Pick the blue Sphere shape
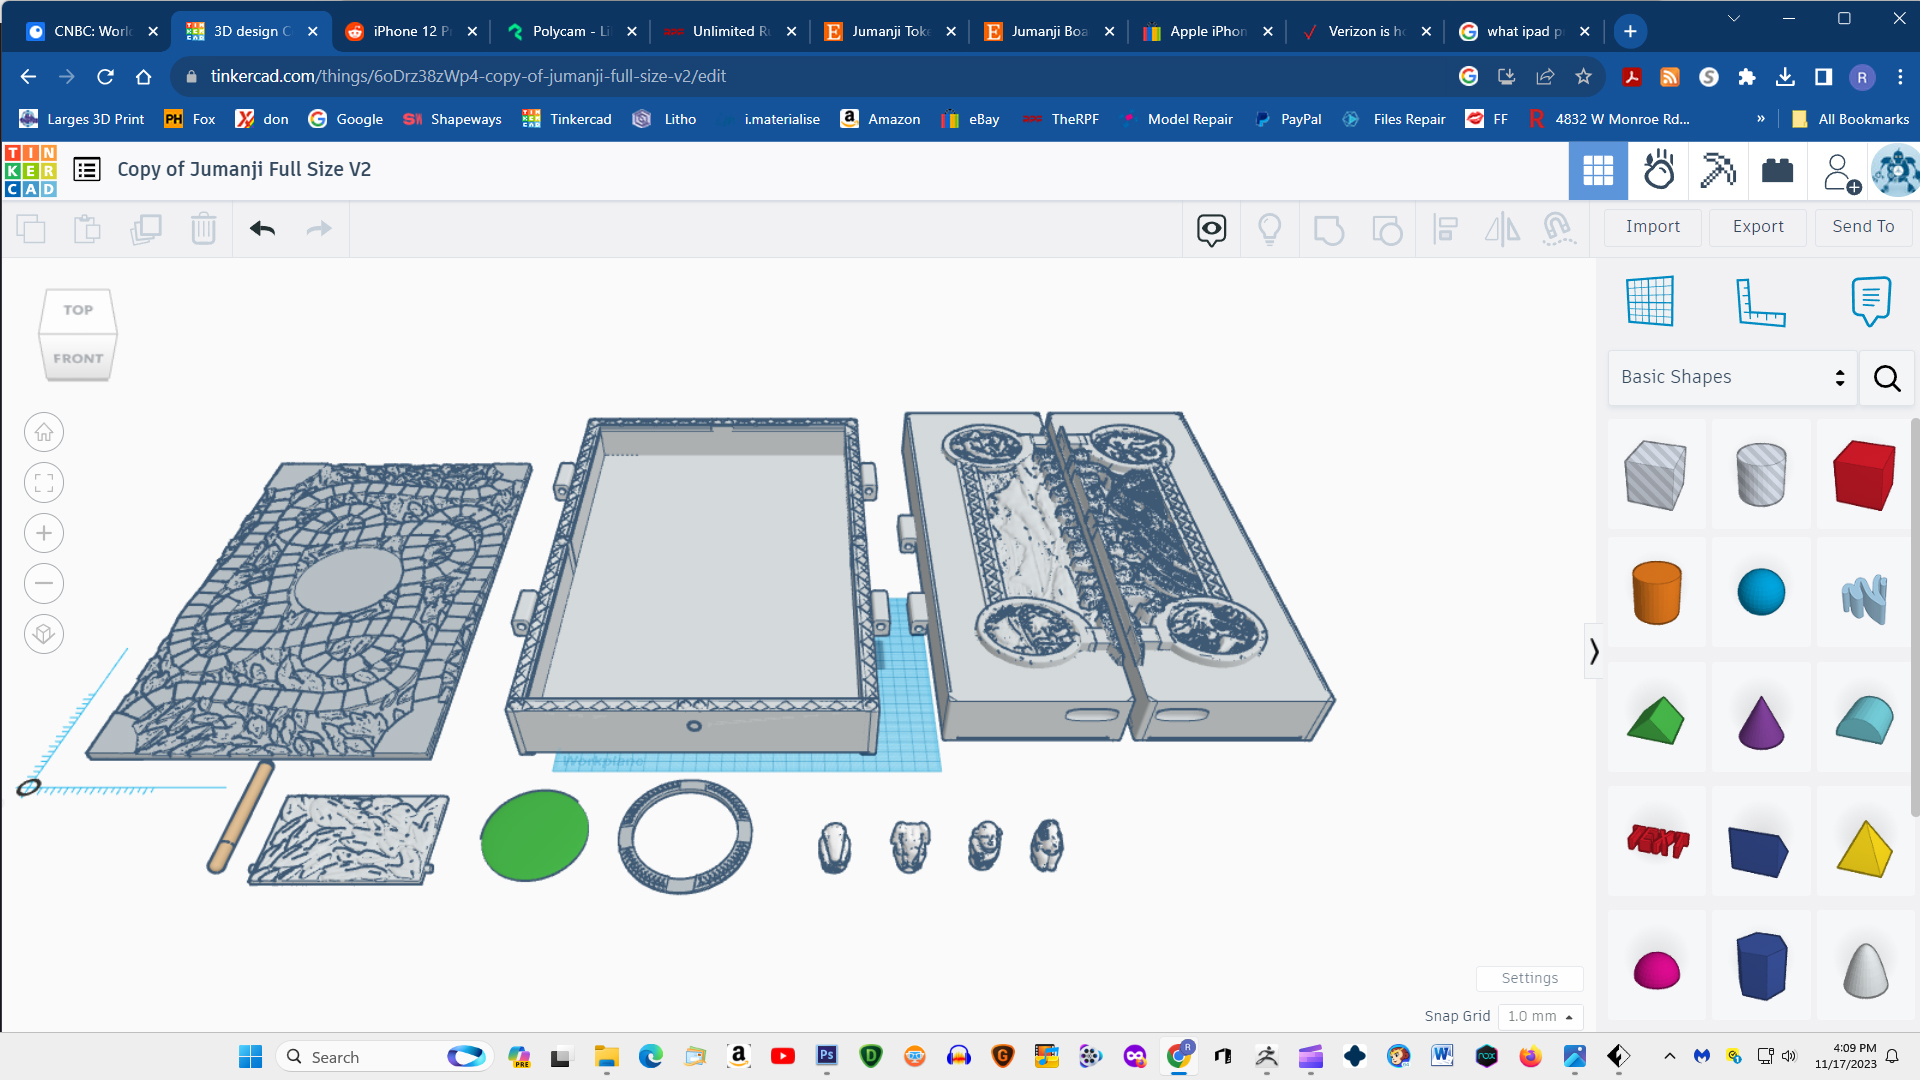This screenshot has height=1080, width=1920. (x=1760, y=593)
